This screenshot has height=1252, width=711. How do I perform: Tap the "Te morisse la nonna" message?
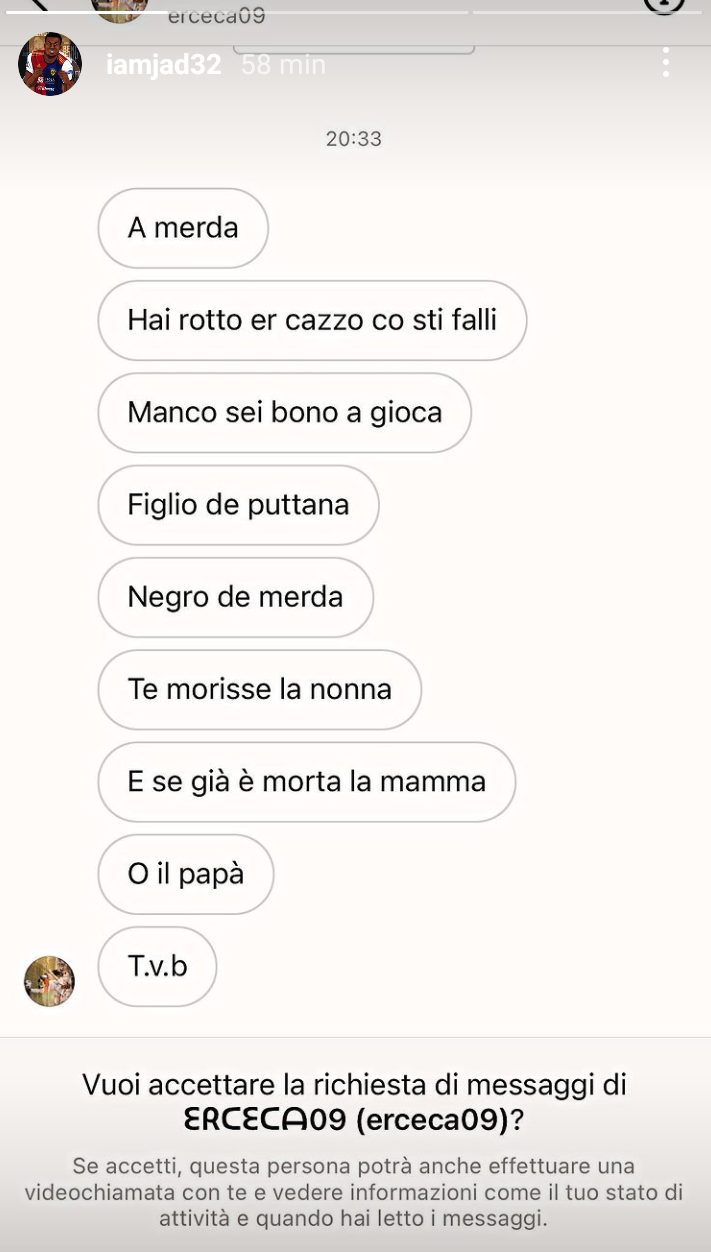(259, 689)
